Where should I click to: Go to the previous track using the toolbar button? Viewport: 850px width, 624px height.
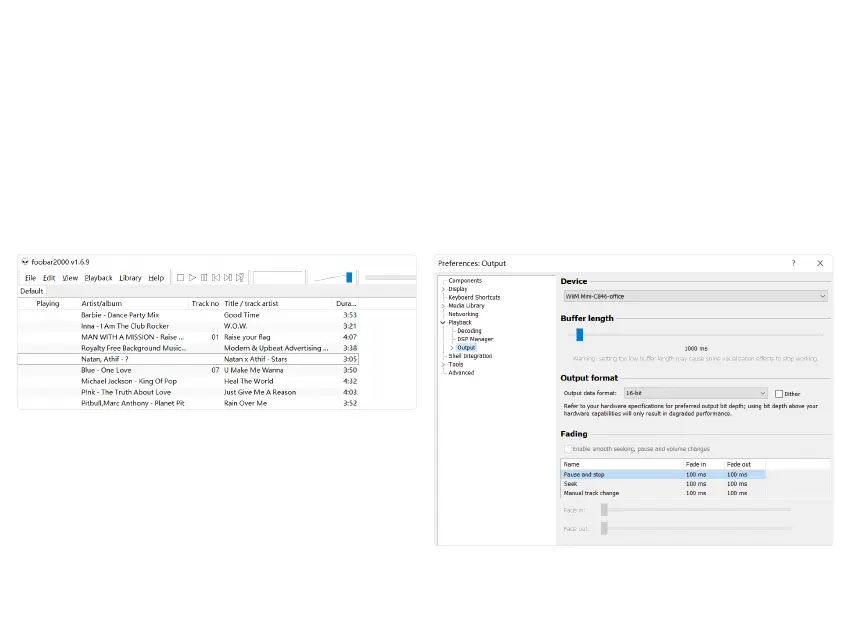[x=216, y=278]
